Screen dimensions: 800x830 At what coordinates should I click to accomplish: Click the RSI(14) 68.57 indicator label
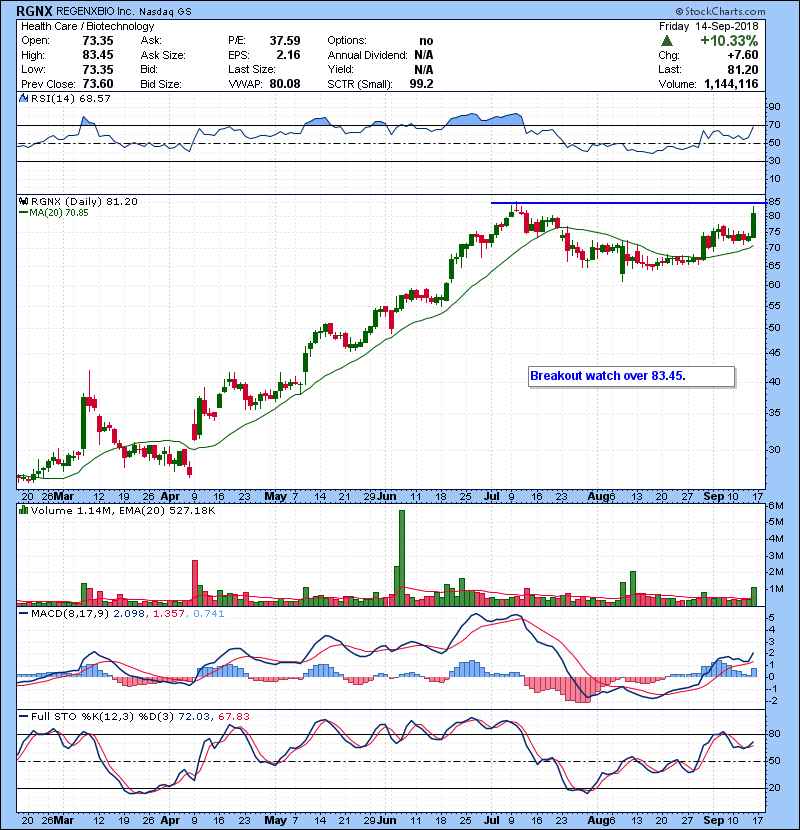click(71, 98)
